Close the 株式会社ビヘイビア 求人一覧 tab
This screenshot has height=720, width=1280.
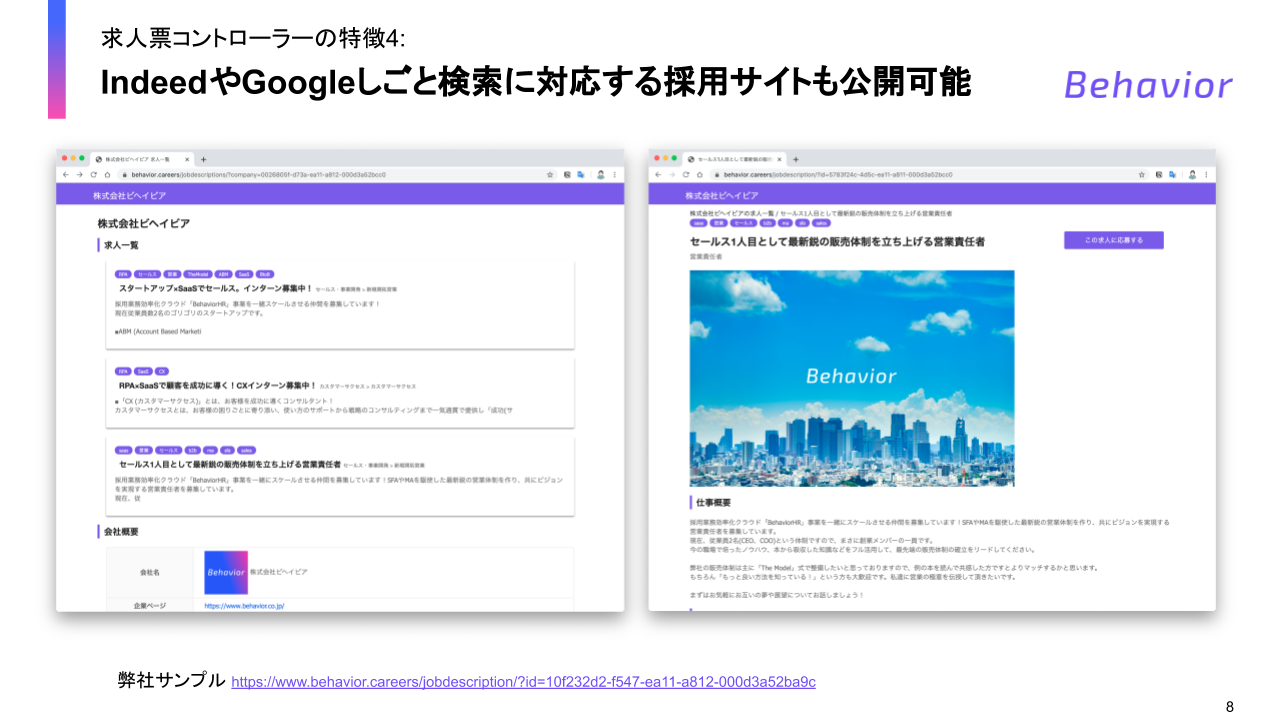click(187, 159)
